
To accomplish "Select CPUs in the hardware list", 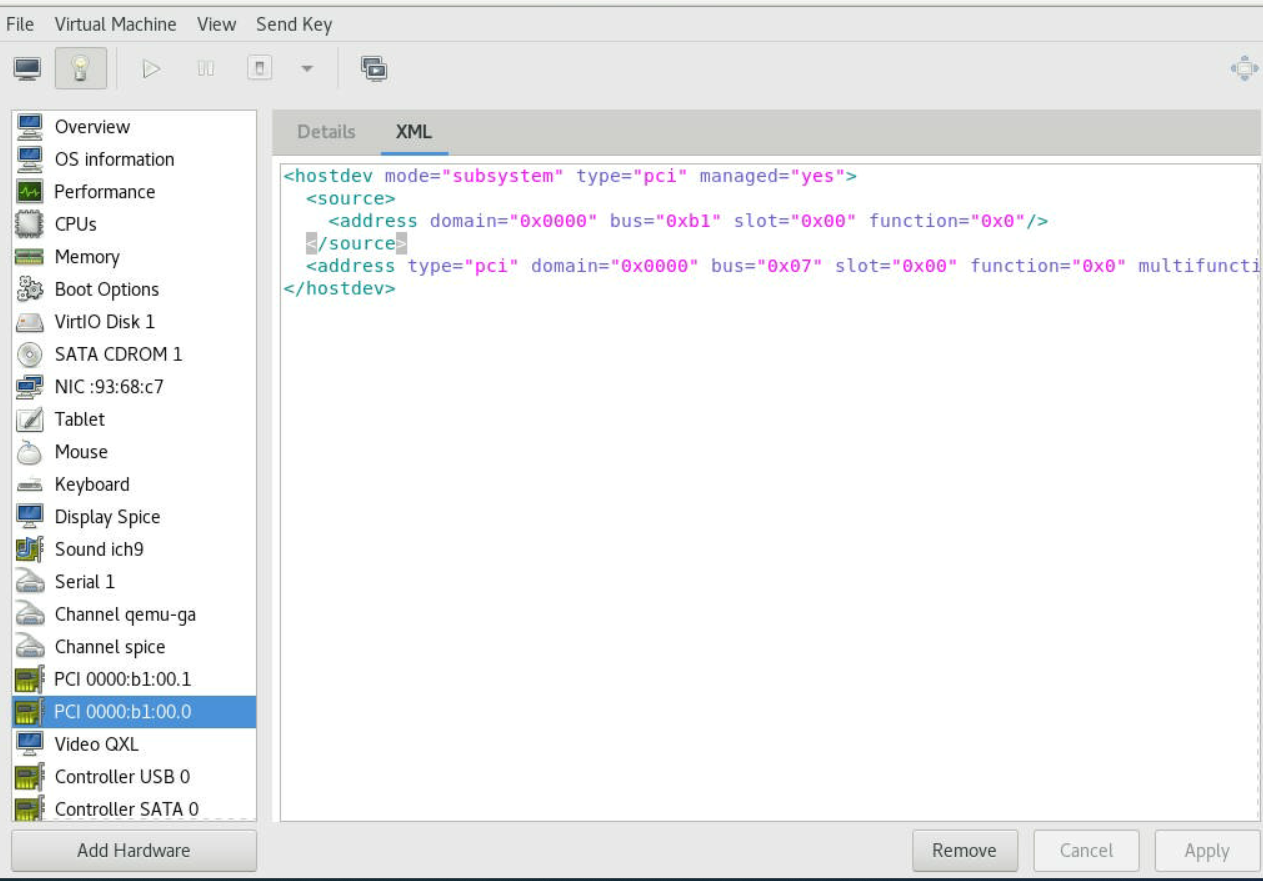I will (x=75, y=224).
